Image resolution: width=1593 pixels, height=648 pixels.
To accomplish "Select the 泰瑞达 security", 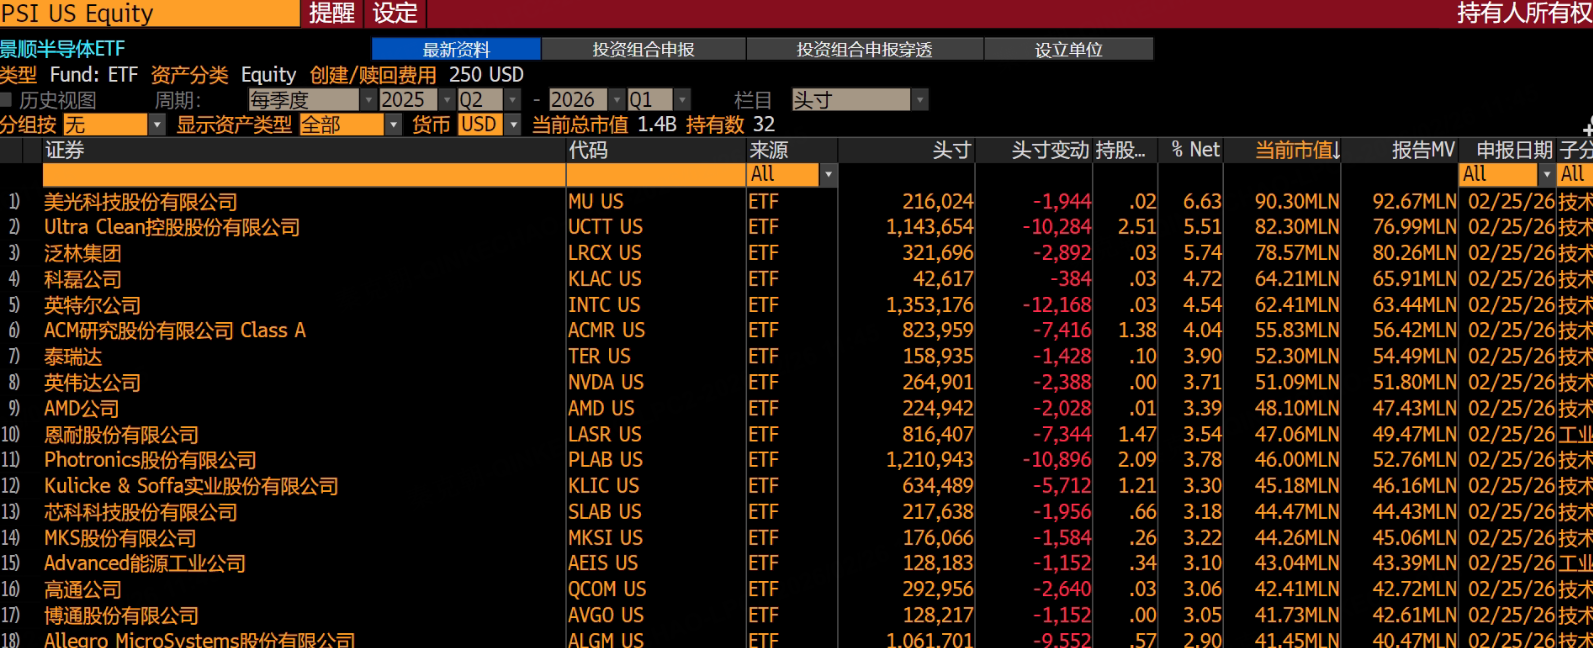I will pyautogui.click(x=73, y=357).
